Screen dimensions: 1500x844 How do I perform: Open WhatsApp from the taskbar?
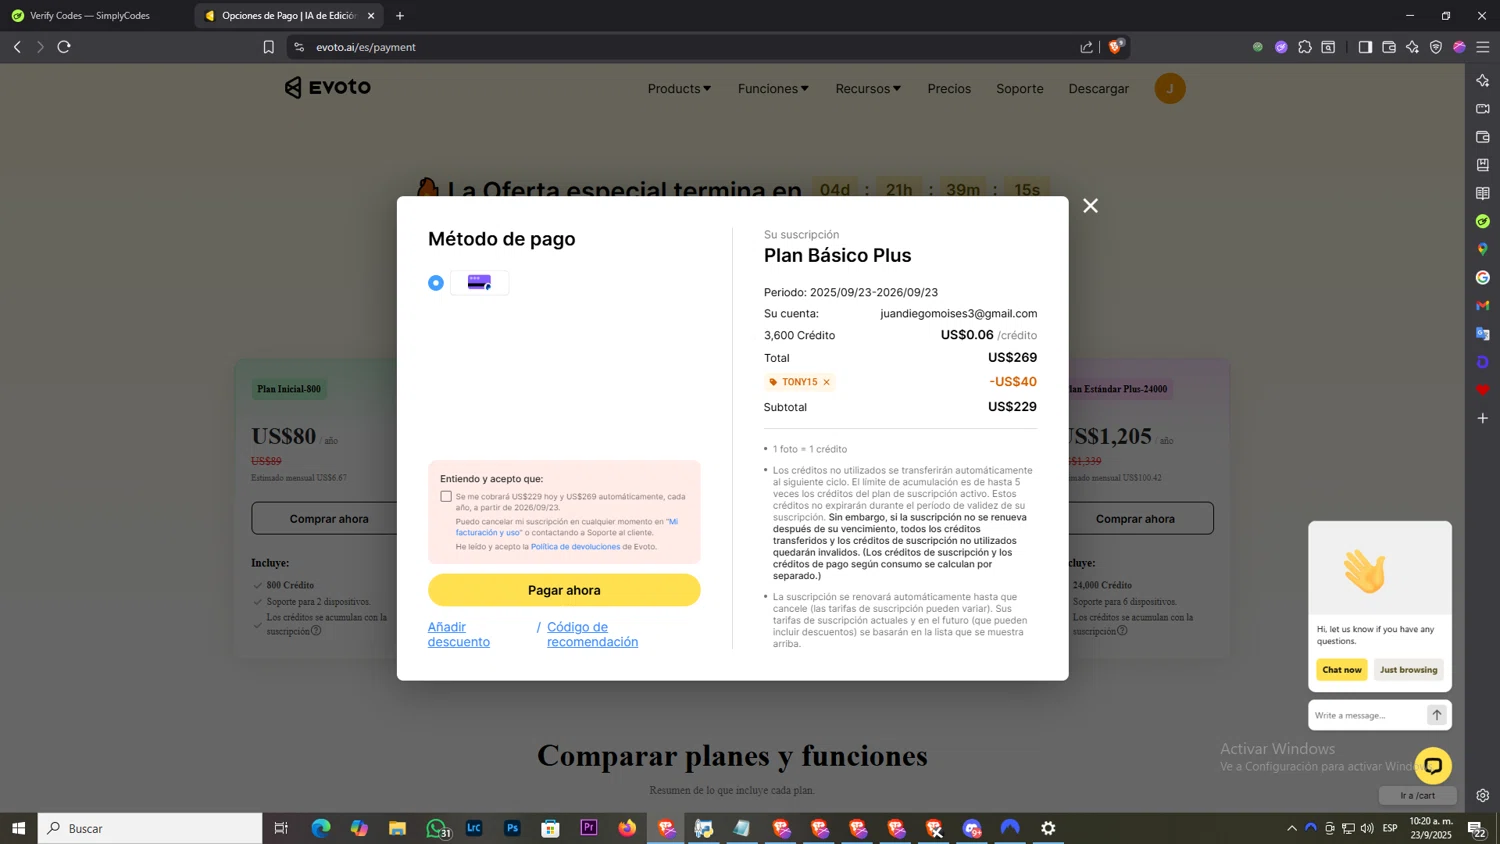click(x=436, y=828)
